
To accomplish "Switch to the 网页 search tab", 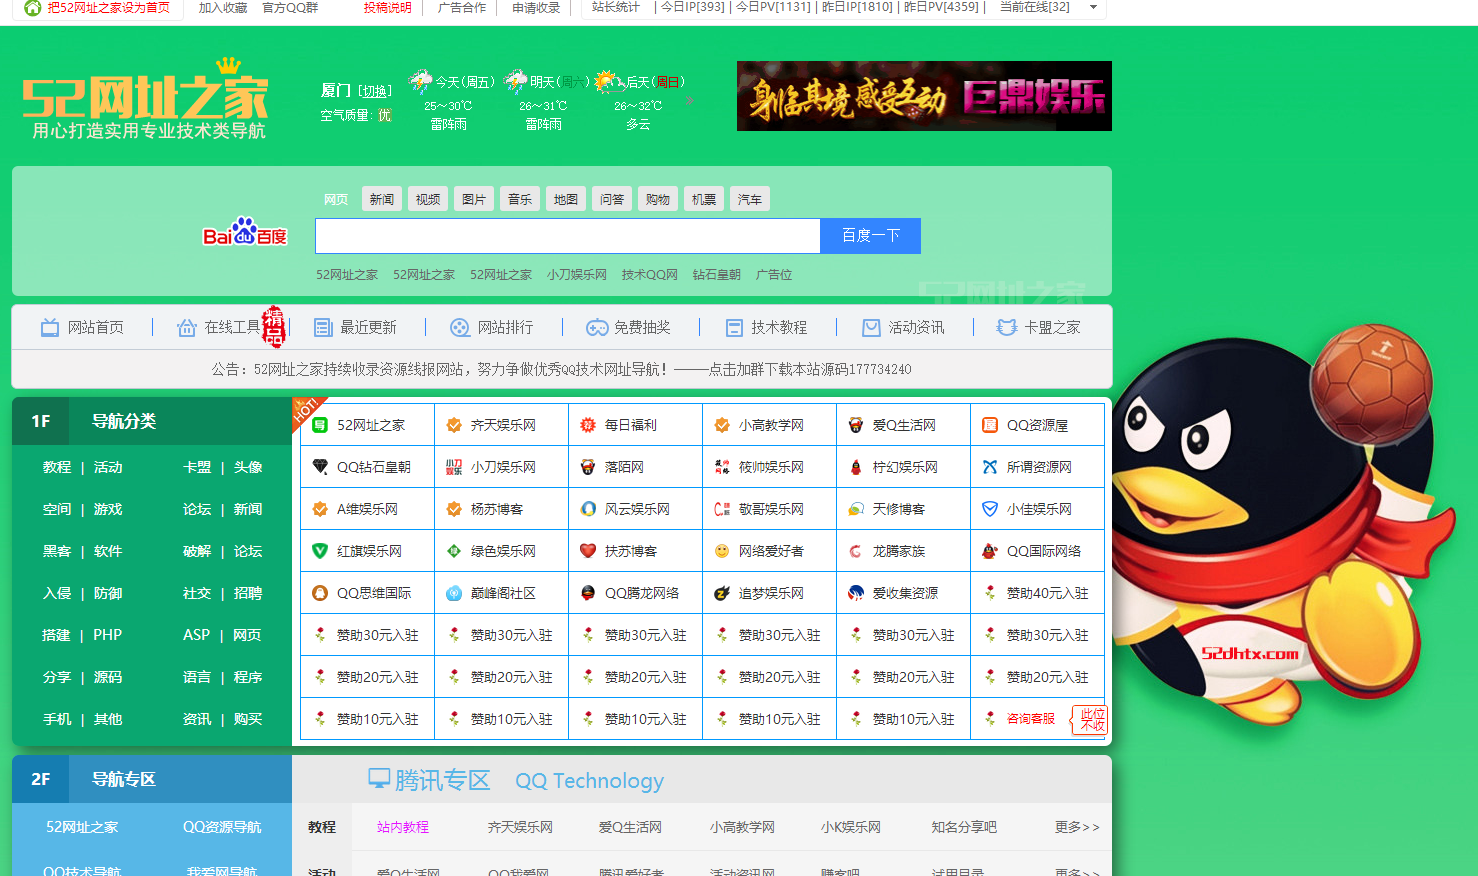I will (336, 199).
